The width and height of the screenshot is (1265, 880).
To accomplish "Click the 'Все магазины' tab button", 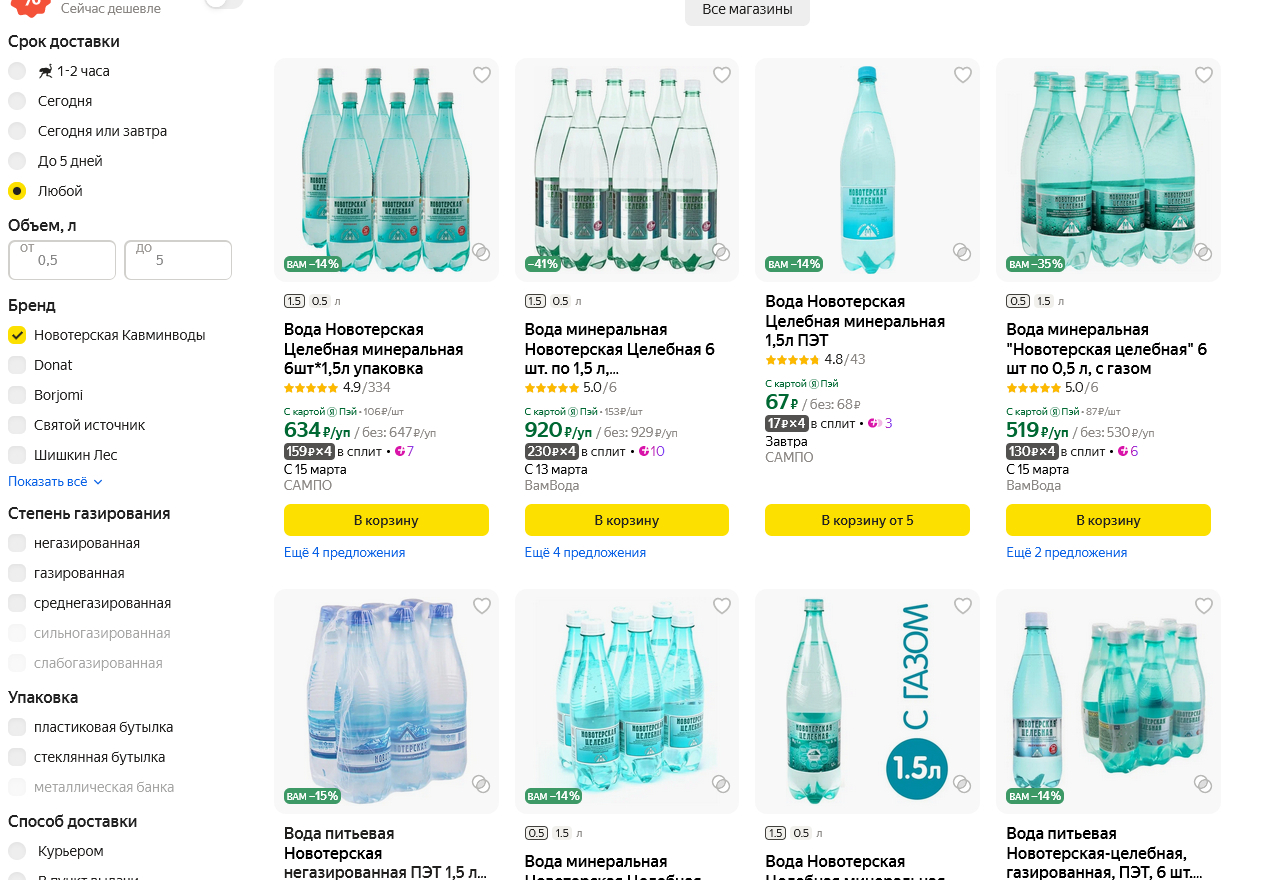I will click(747, 10).
